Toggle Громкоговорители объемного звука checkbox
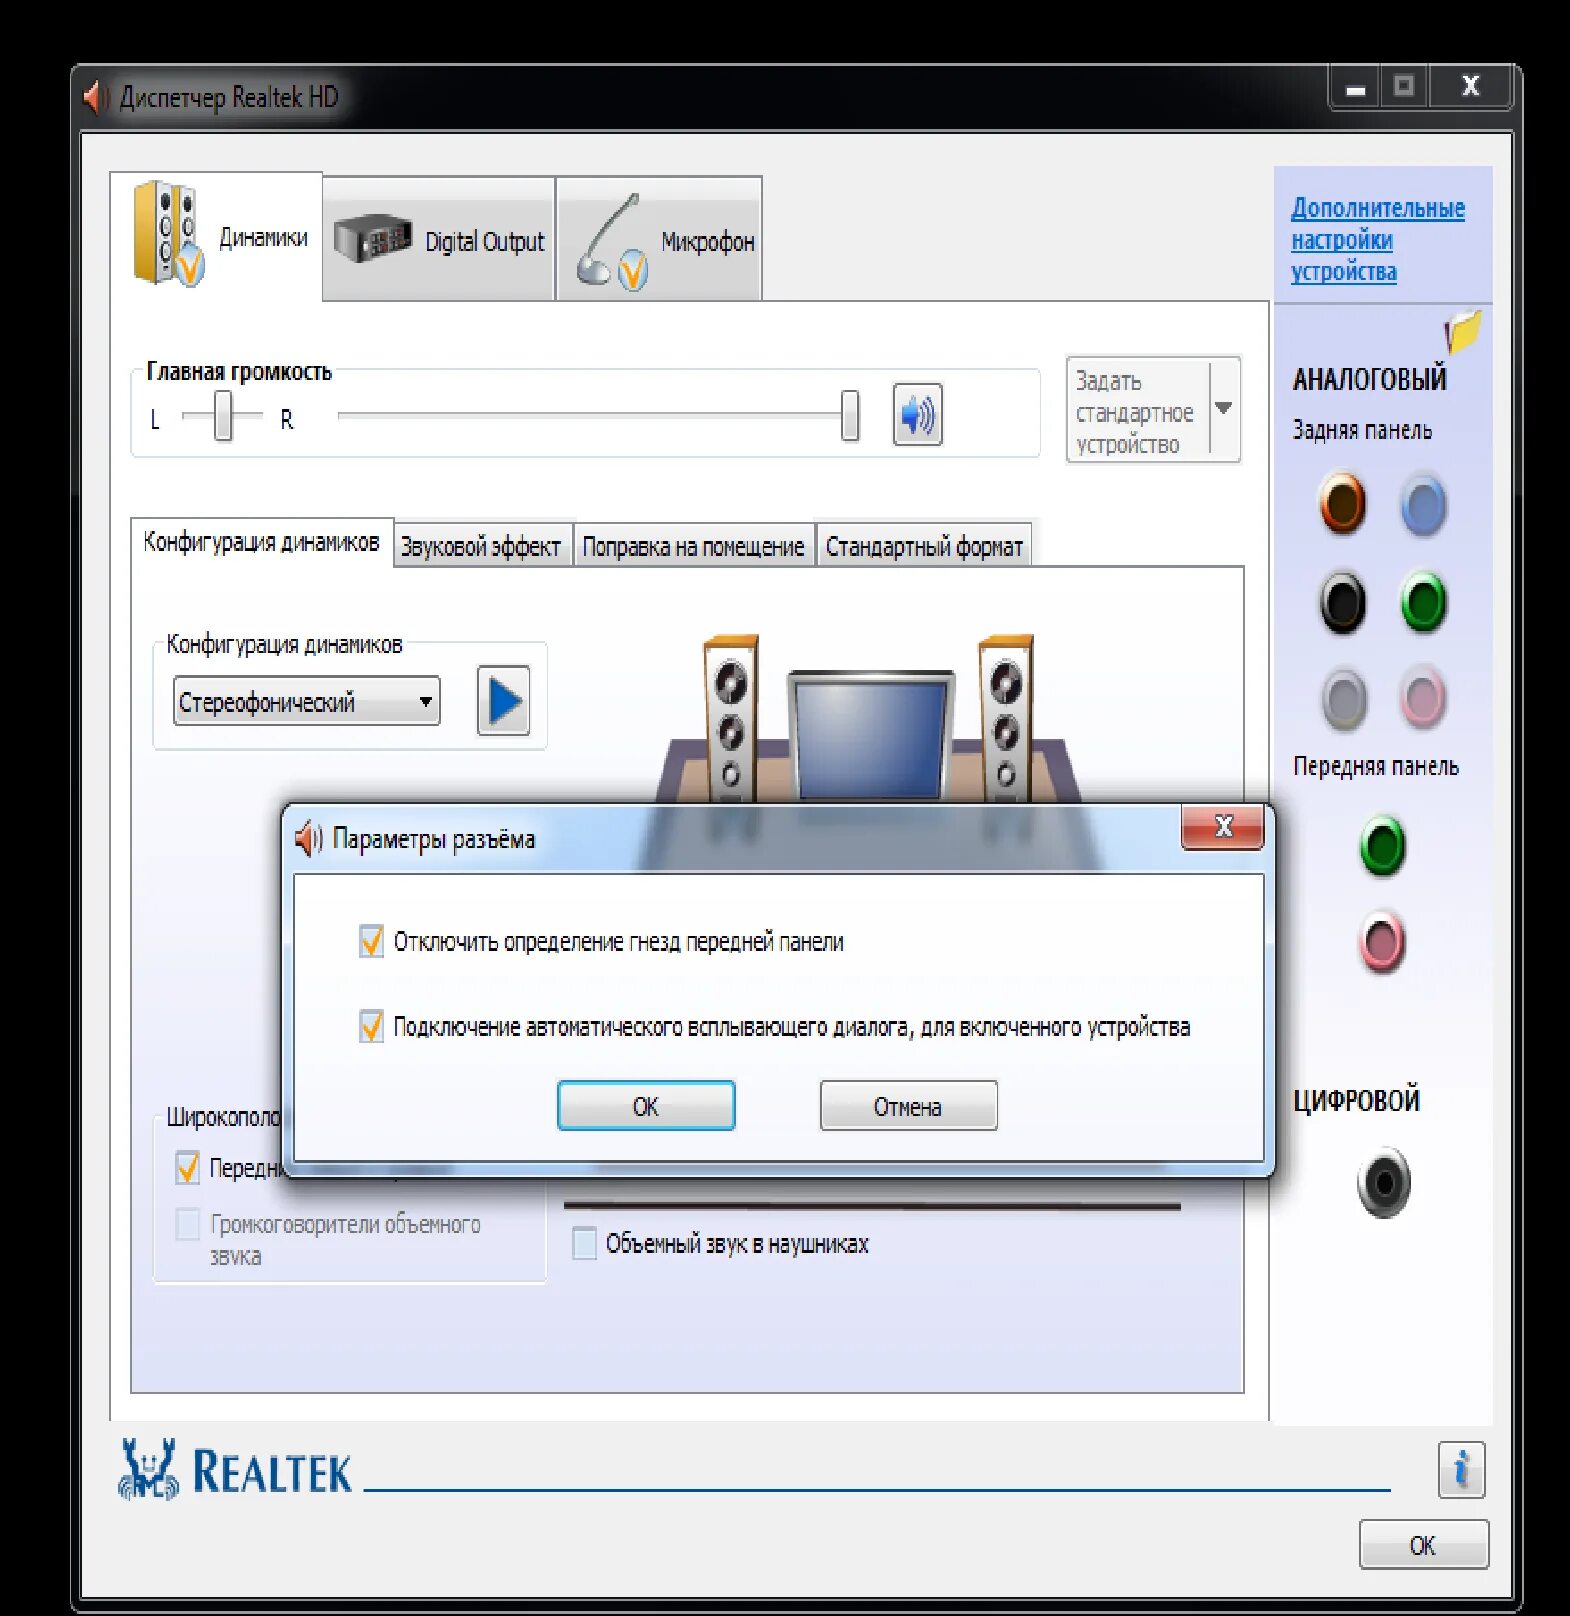This screenshot has height=1616, width=1570. [x=187, y=1224]
